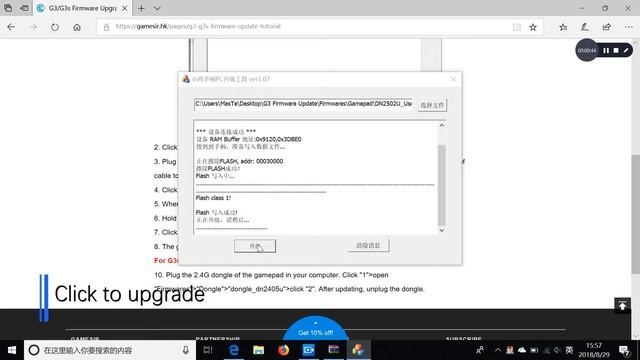Image resolution: width=640 pixels, height=360 pixels.
Task: Click the Cortana search box
Action: point(110,350)
